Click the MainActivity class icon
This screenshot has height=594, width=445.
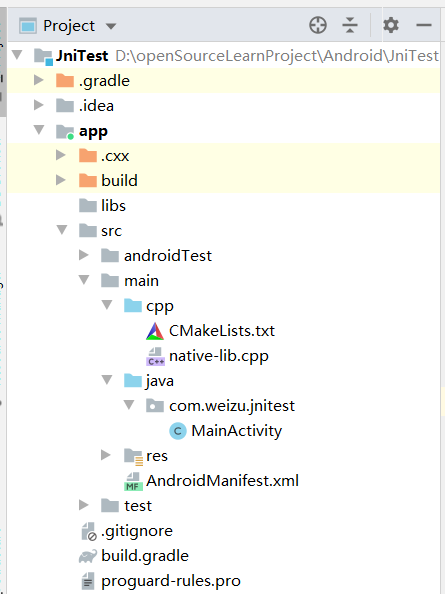[x=178, y=431]
